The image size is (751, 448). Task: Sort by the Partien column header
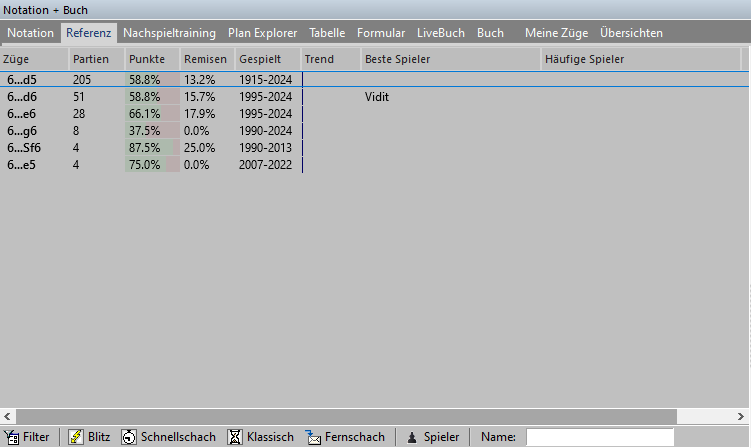click(x=91, y=59)
